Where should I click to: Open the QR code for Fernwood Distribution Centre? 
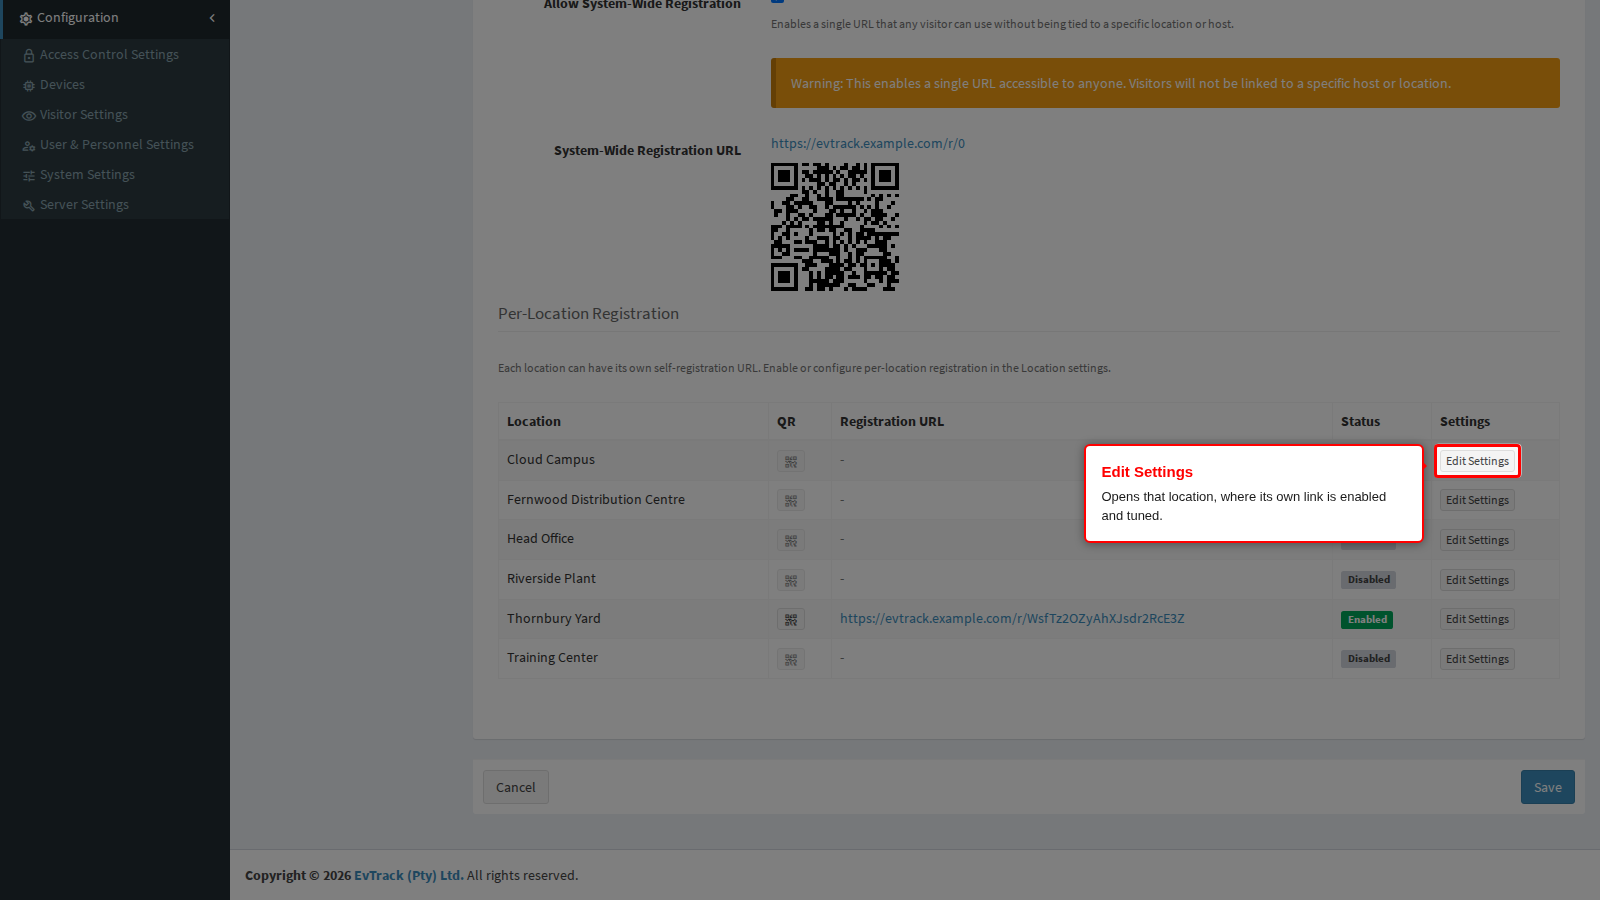(791, 501)
